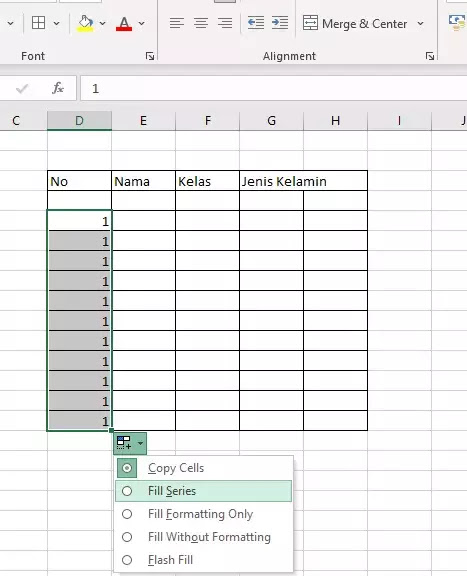Select the Jenis Kelamin header cell
Image resolution: width=467 pixels, height=576 pixels.
tap(303, 181)
